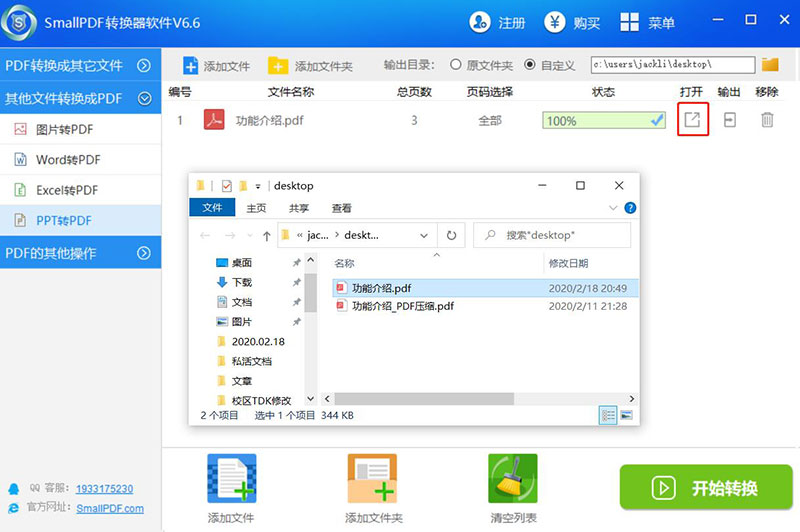This screenshot has width=800, height=532.
Task: Select file 功能介绍.pdf in explorer
Action: (x=485, y=288)
